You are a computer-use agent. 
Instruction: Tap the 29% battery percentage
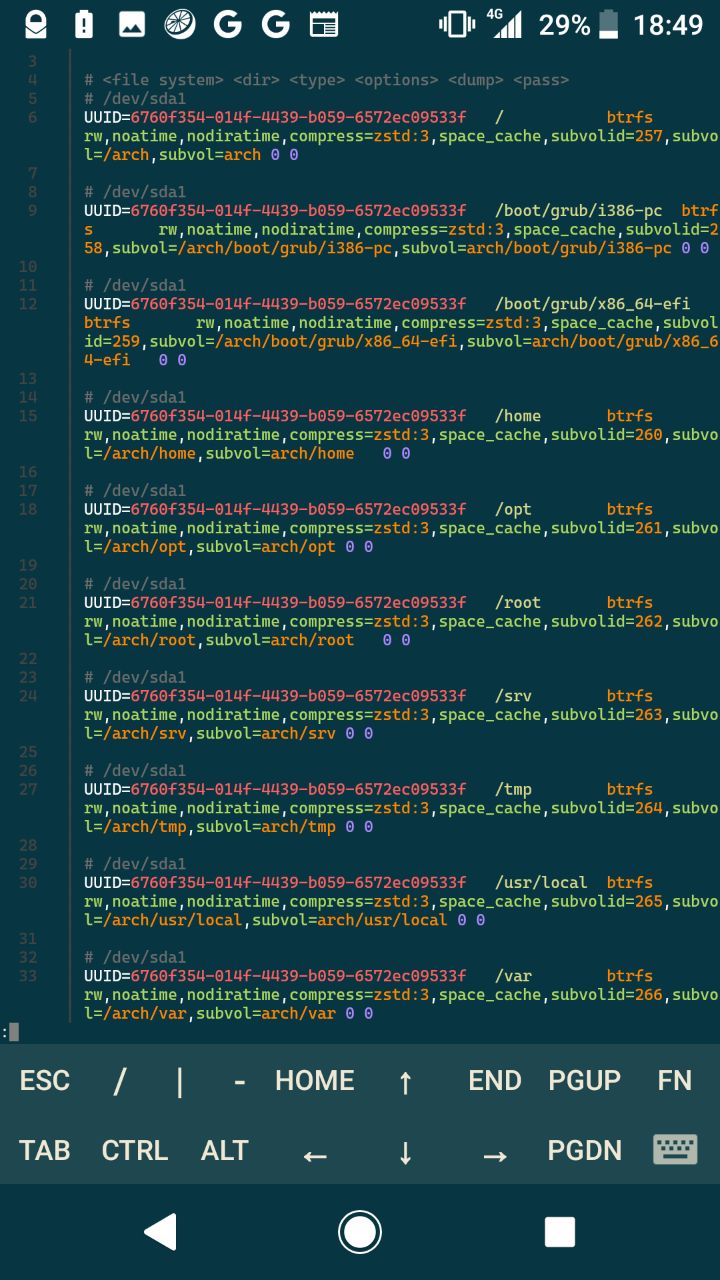tap(564, 24)
